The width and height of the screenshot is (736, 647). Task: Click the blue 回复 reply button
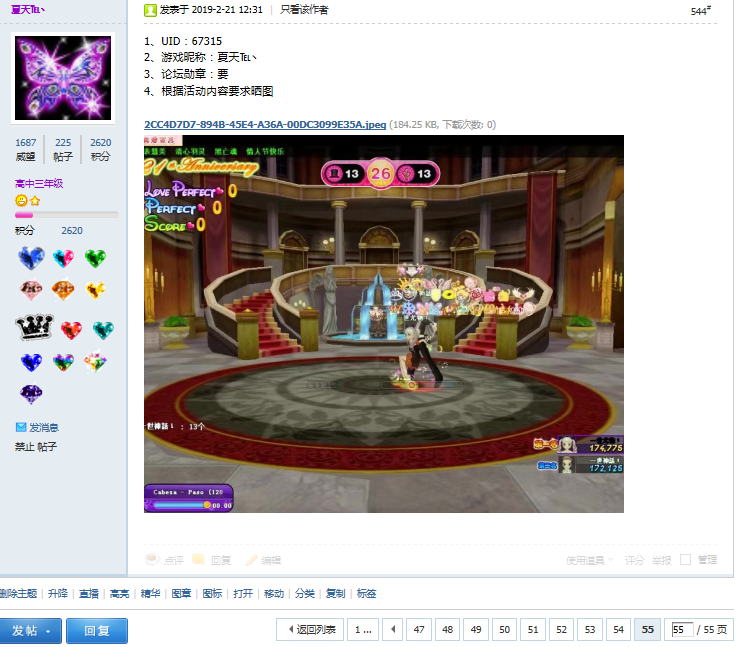[x=97, y=631]
